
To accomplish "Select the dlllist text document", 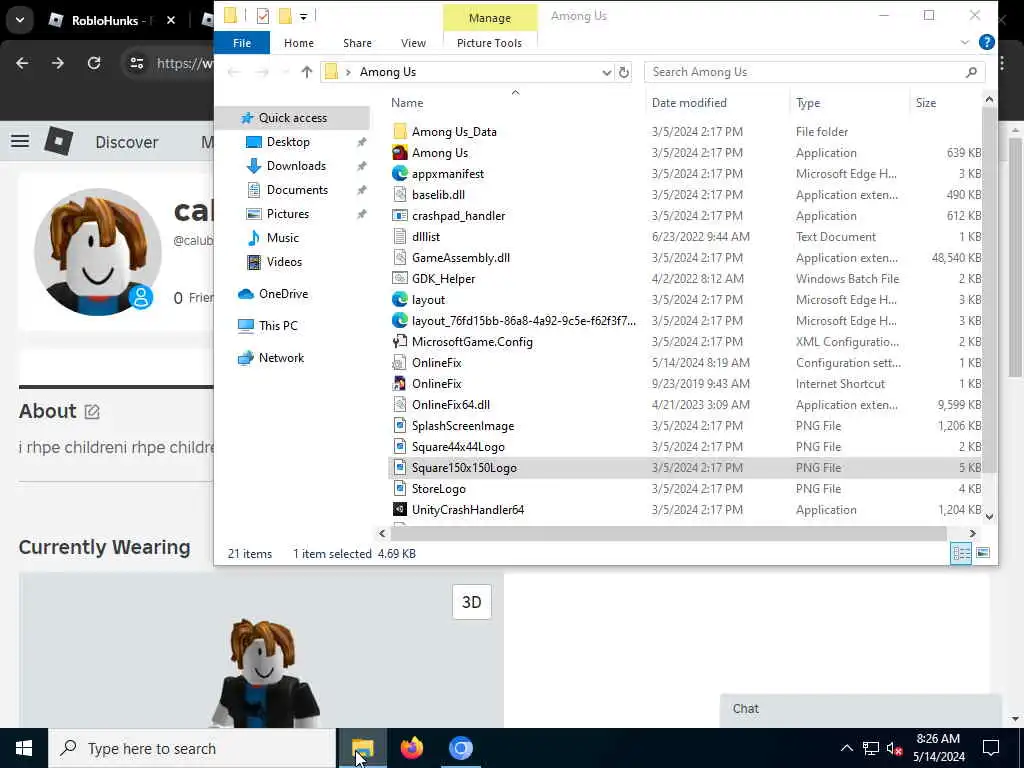I will 426,236.
